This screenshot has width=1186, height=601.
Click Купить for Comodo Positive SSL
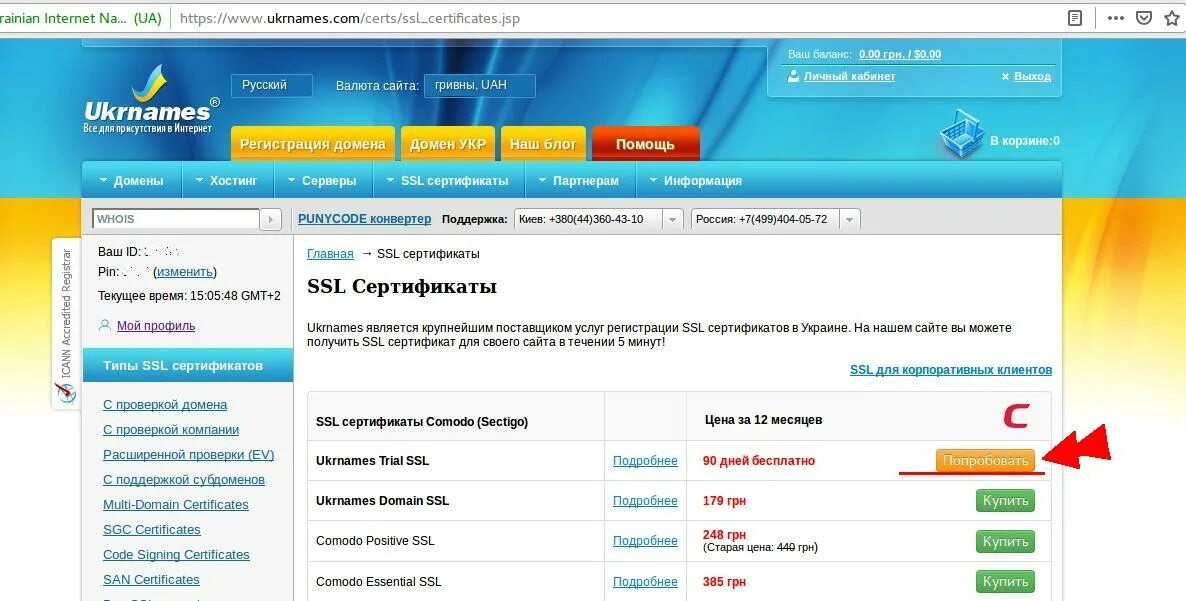click(x=1004, y=541)
